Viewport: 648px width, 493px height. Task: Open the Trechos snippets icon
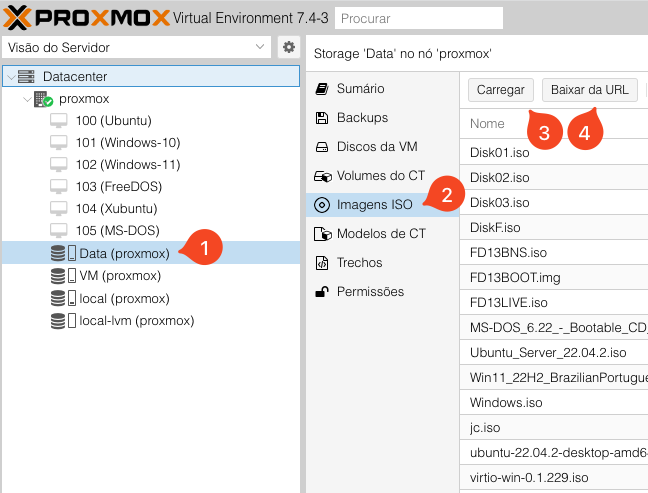coord(322,263)
